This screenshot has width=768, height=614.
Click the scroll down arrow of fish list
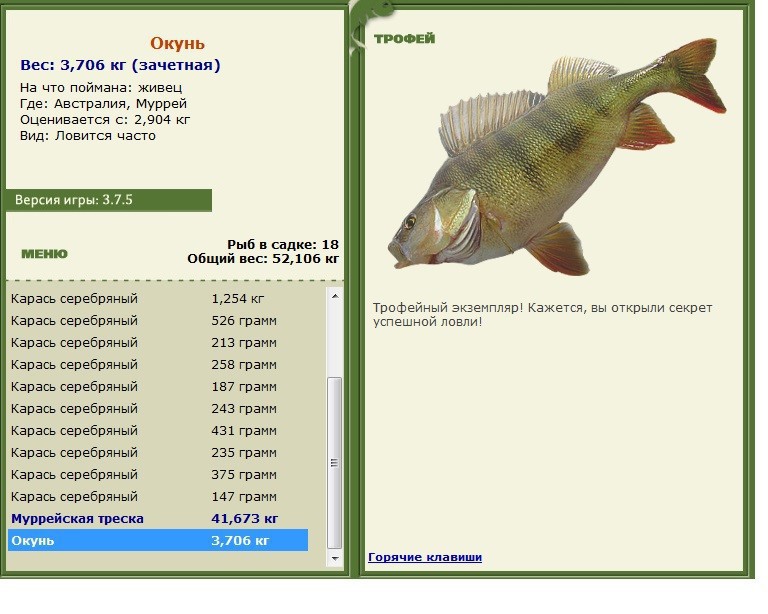(335, 558)
